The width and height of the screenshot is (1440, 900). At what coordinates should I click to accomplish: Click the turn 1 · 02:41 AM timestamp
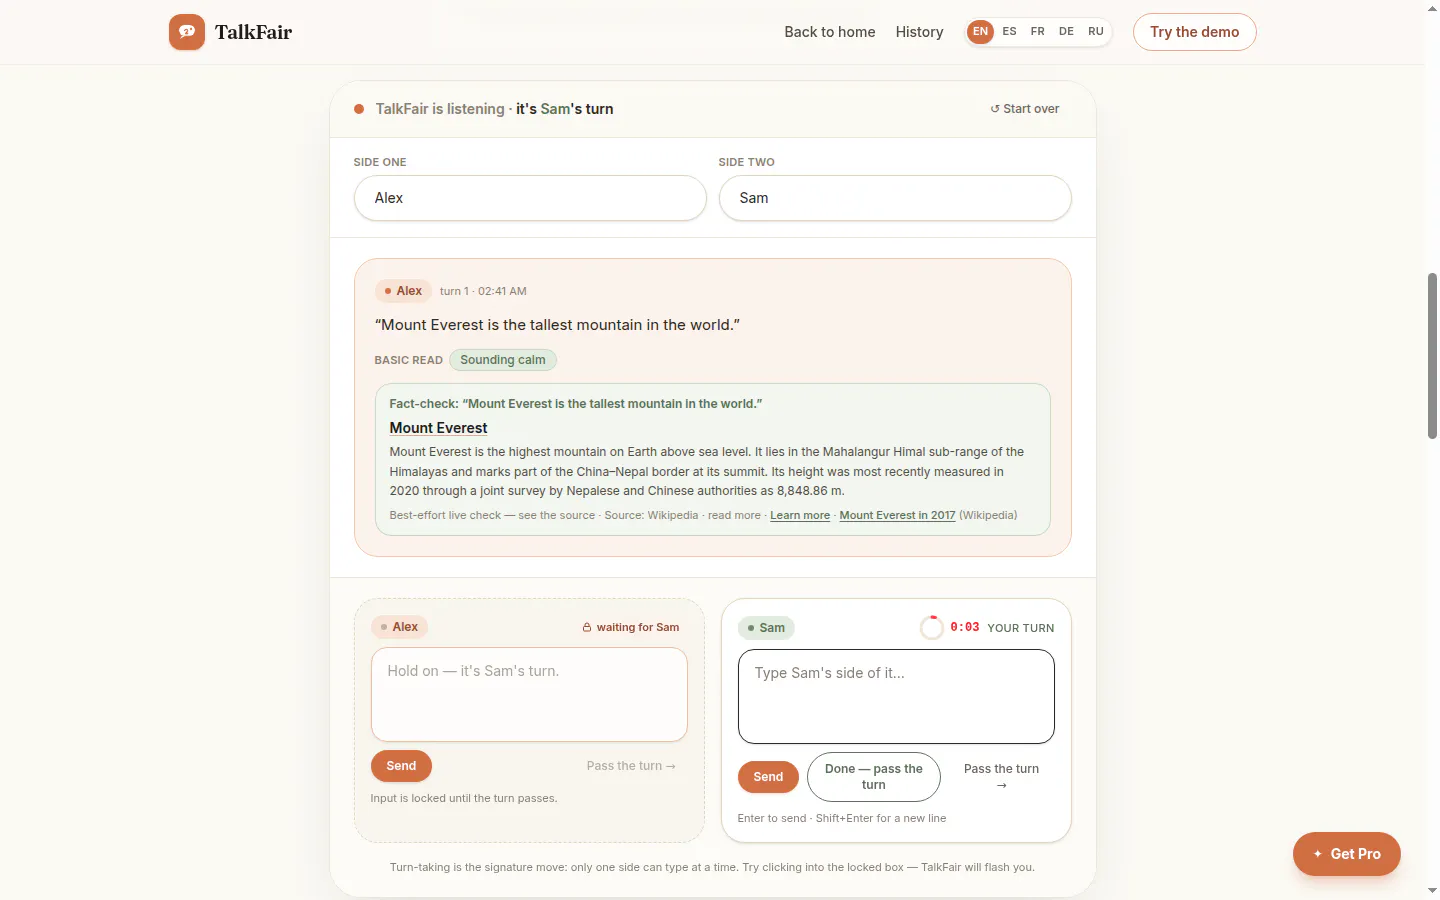483,291
